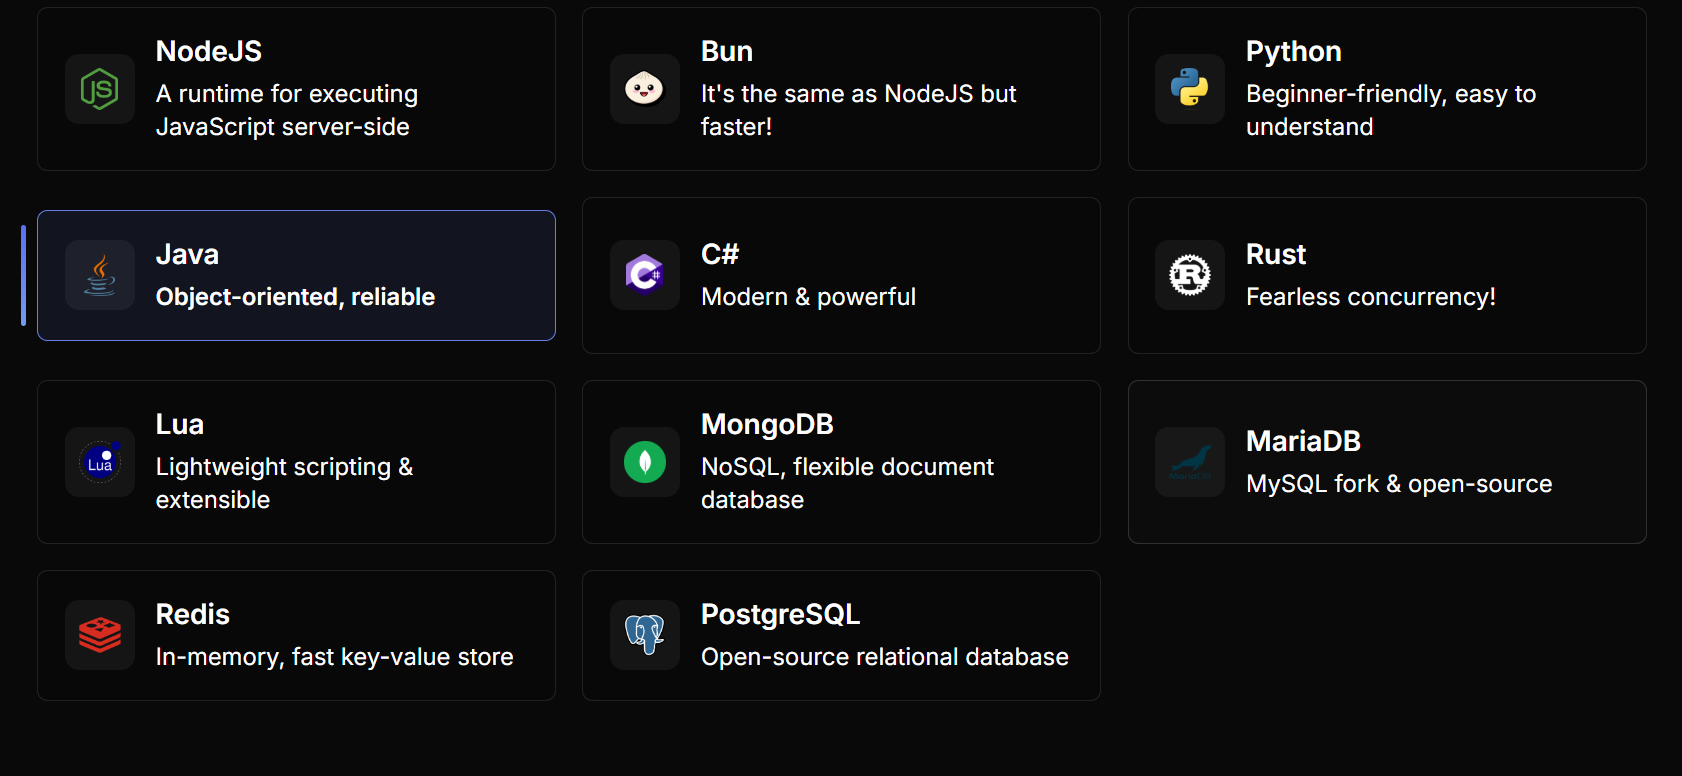
Task: Click 'MySQL fork & open-source' description
Action: pyautogui.click(x=1399, y=484)
